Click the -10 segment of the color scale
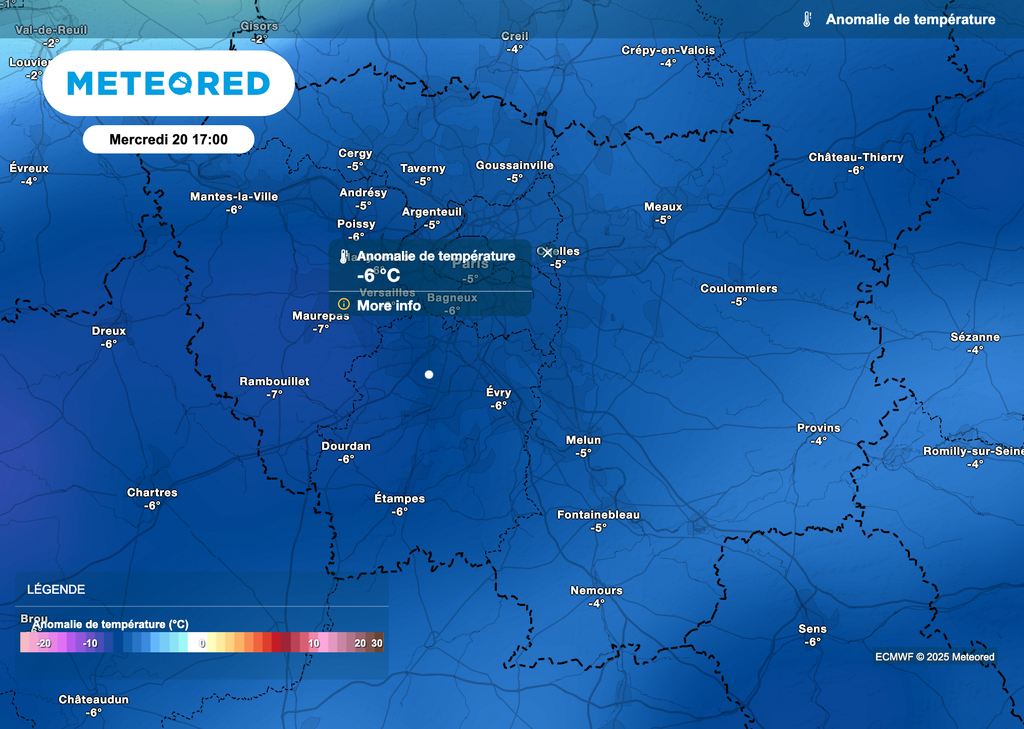Screen dimensions: 1024x729 [x=88, y=643]
